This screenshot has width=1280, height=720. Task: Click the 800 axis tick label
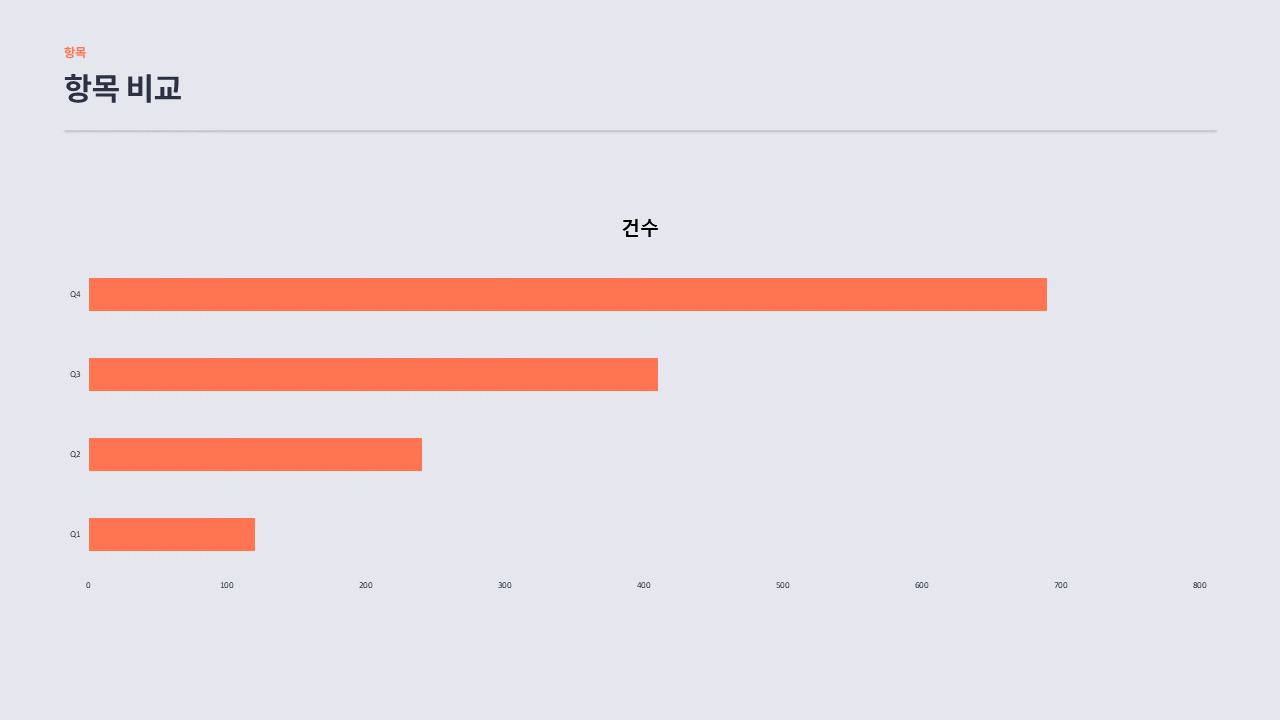[x=1200, y=585]
